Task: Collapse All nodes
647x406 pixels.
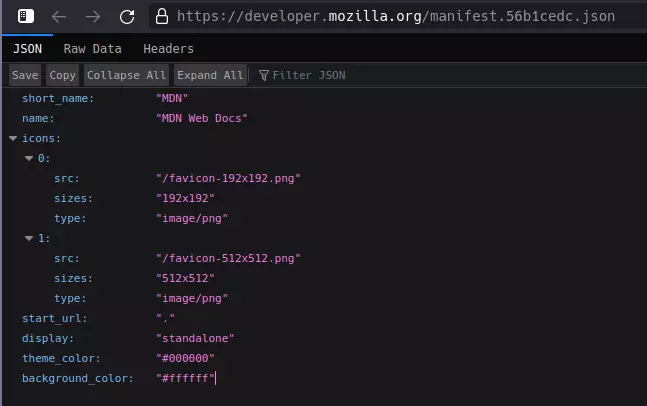Action: (126, 75)
